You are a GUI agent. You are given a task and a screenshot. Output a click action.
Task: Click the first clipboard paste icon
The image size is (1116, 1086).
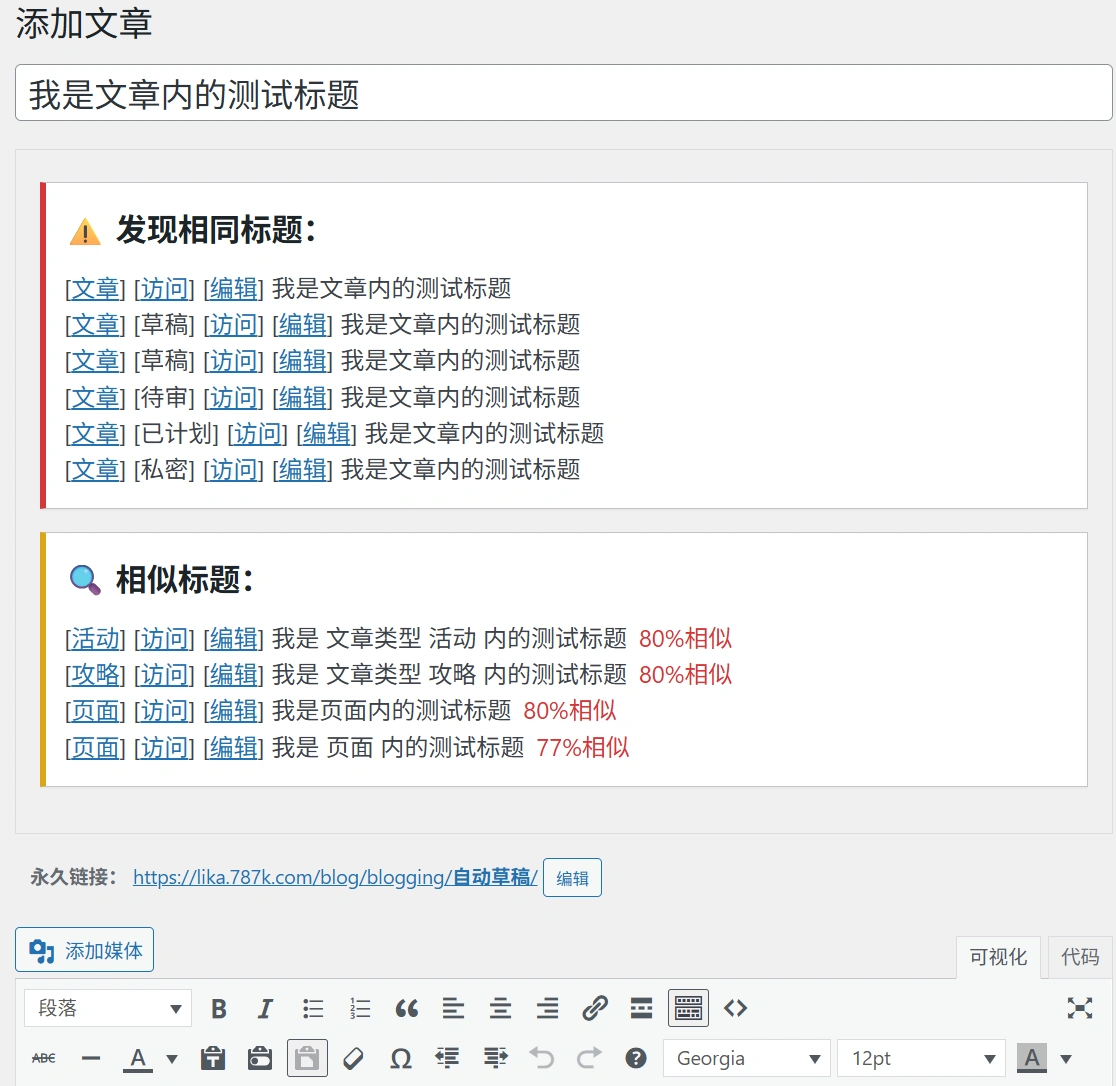coord(213,1058)
